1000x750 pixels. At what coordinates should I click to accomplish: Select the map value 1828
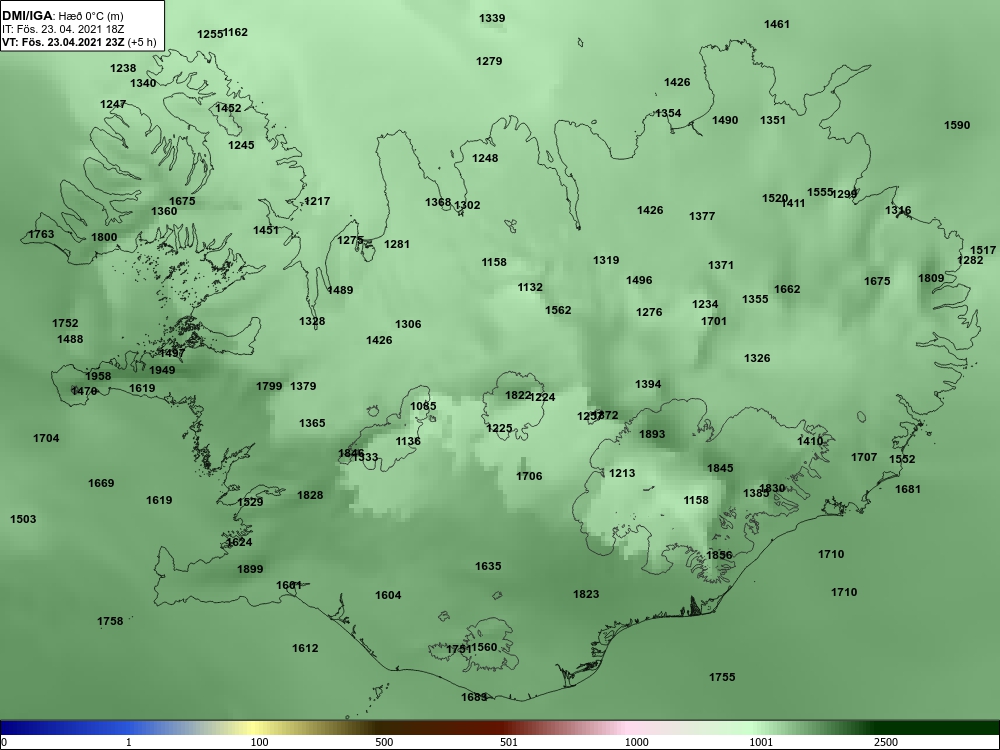tap(310, 496)
